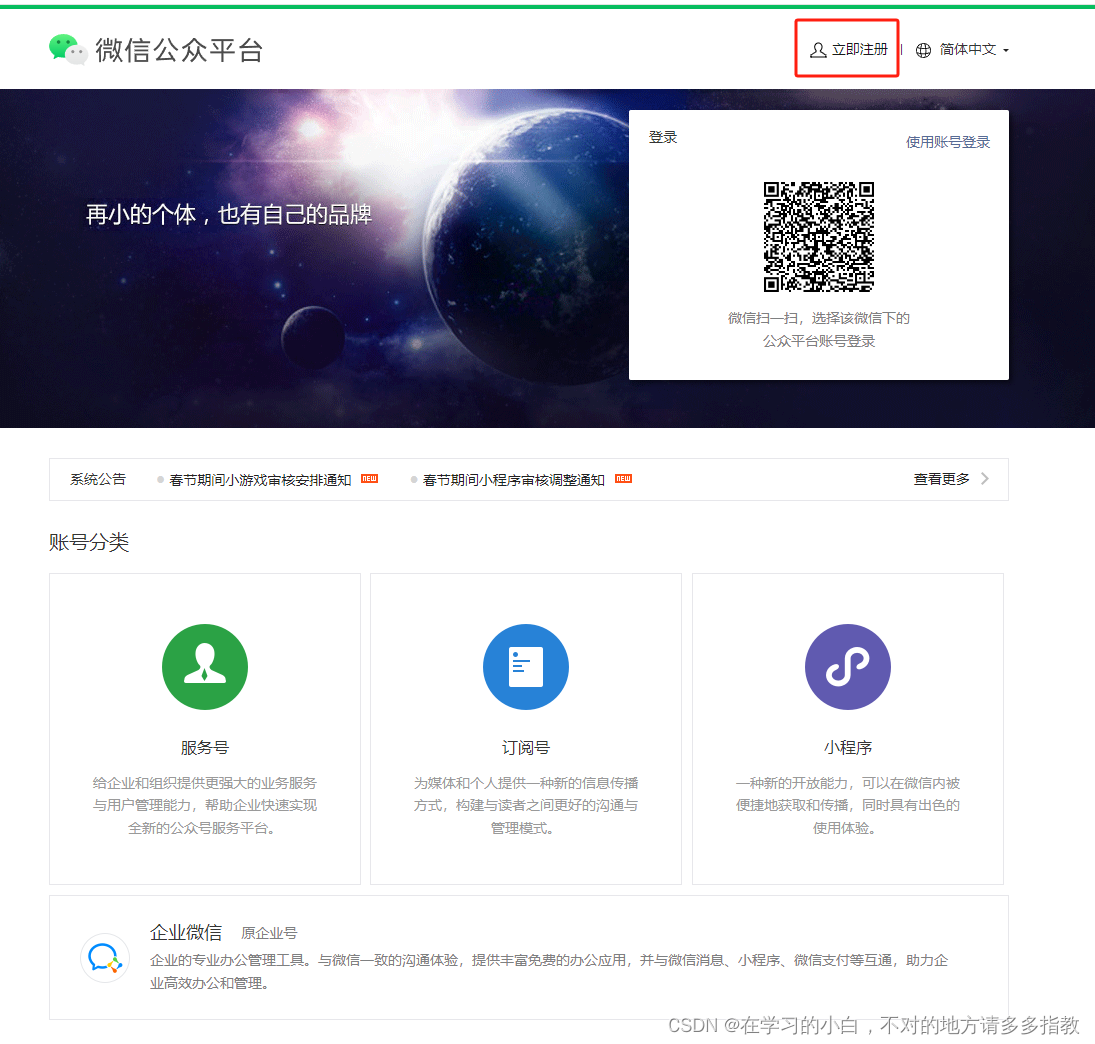Click 查看更多 to view more announcements
1095x1044 pixels.
(941, 479)
